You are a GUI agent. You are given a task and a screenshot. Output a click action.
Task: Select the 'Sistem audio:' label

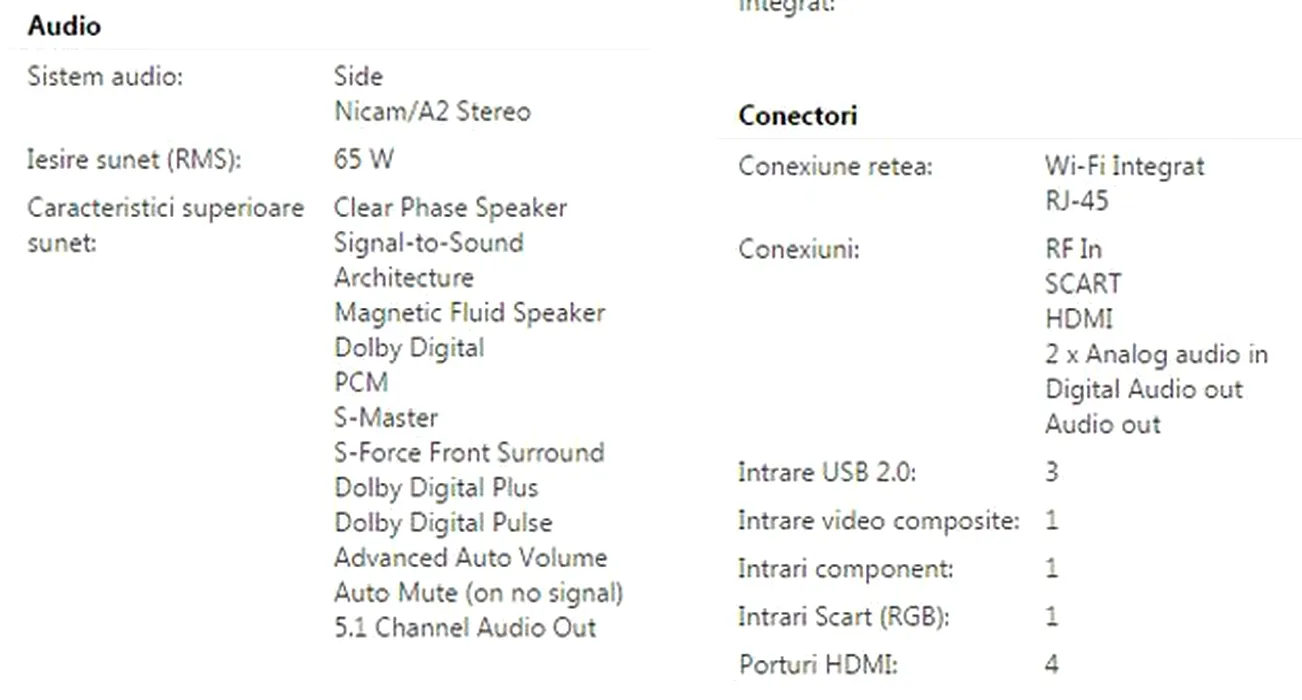click(105, 76)
